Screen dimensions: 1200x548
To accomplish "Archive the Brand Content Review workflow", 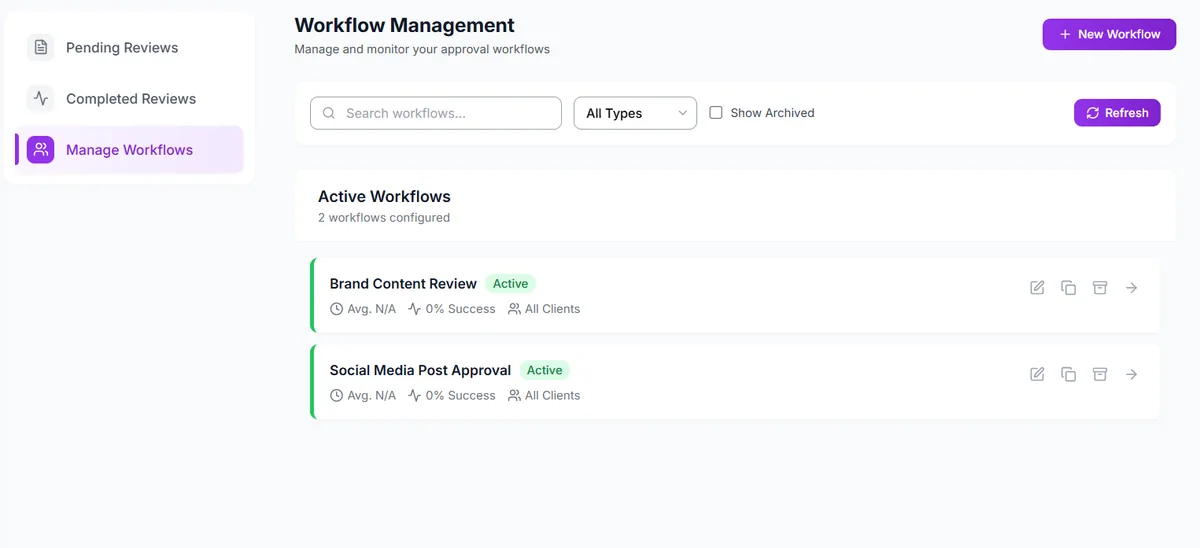I will pyautogui.click(x=1100, y=288).
